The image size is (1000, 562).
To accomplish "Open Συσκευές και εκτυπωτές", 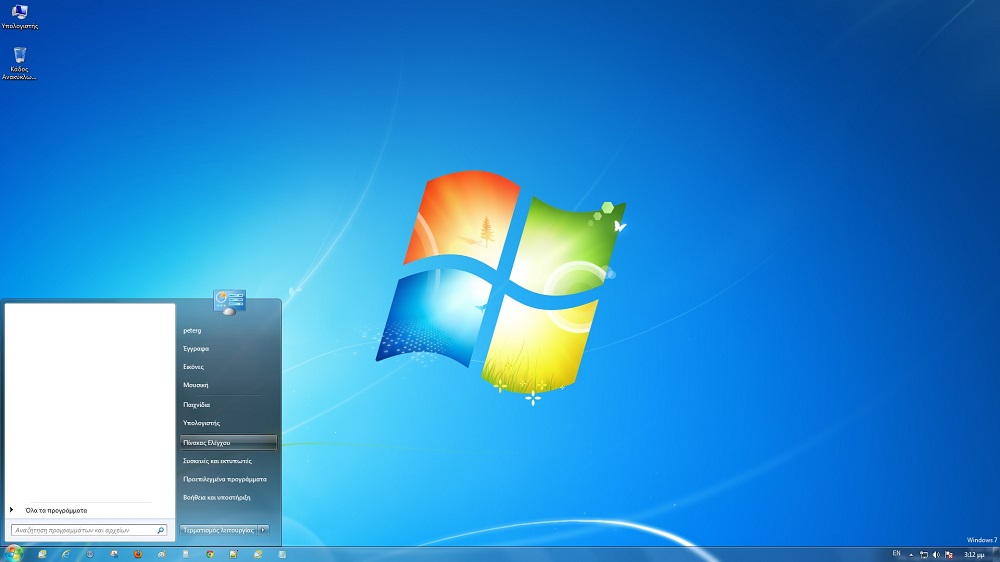I will tap(217, 461).
